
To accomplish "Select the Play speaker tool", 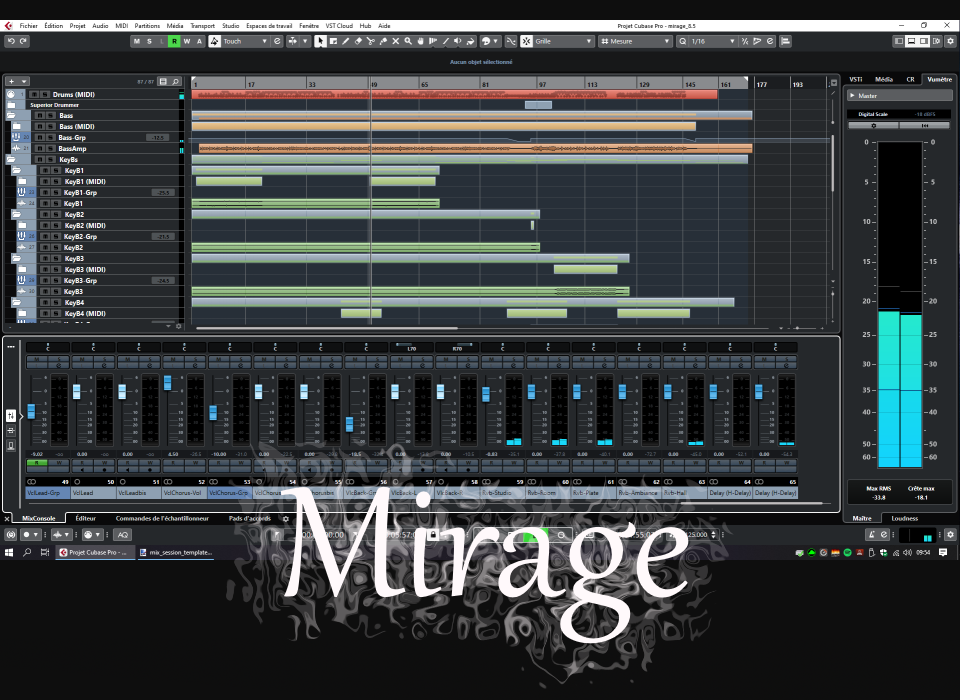I will tap(457, 41).
